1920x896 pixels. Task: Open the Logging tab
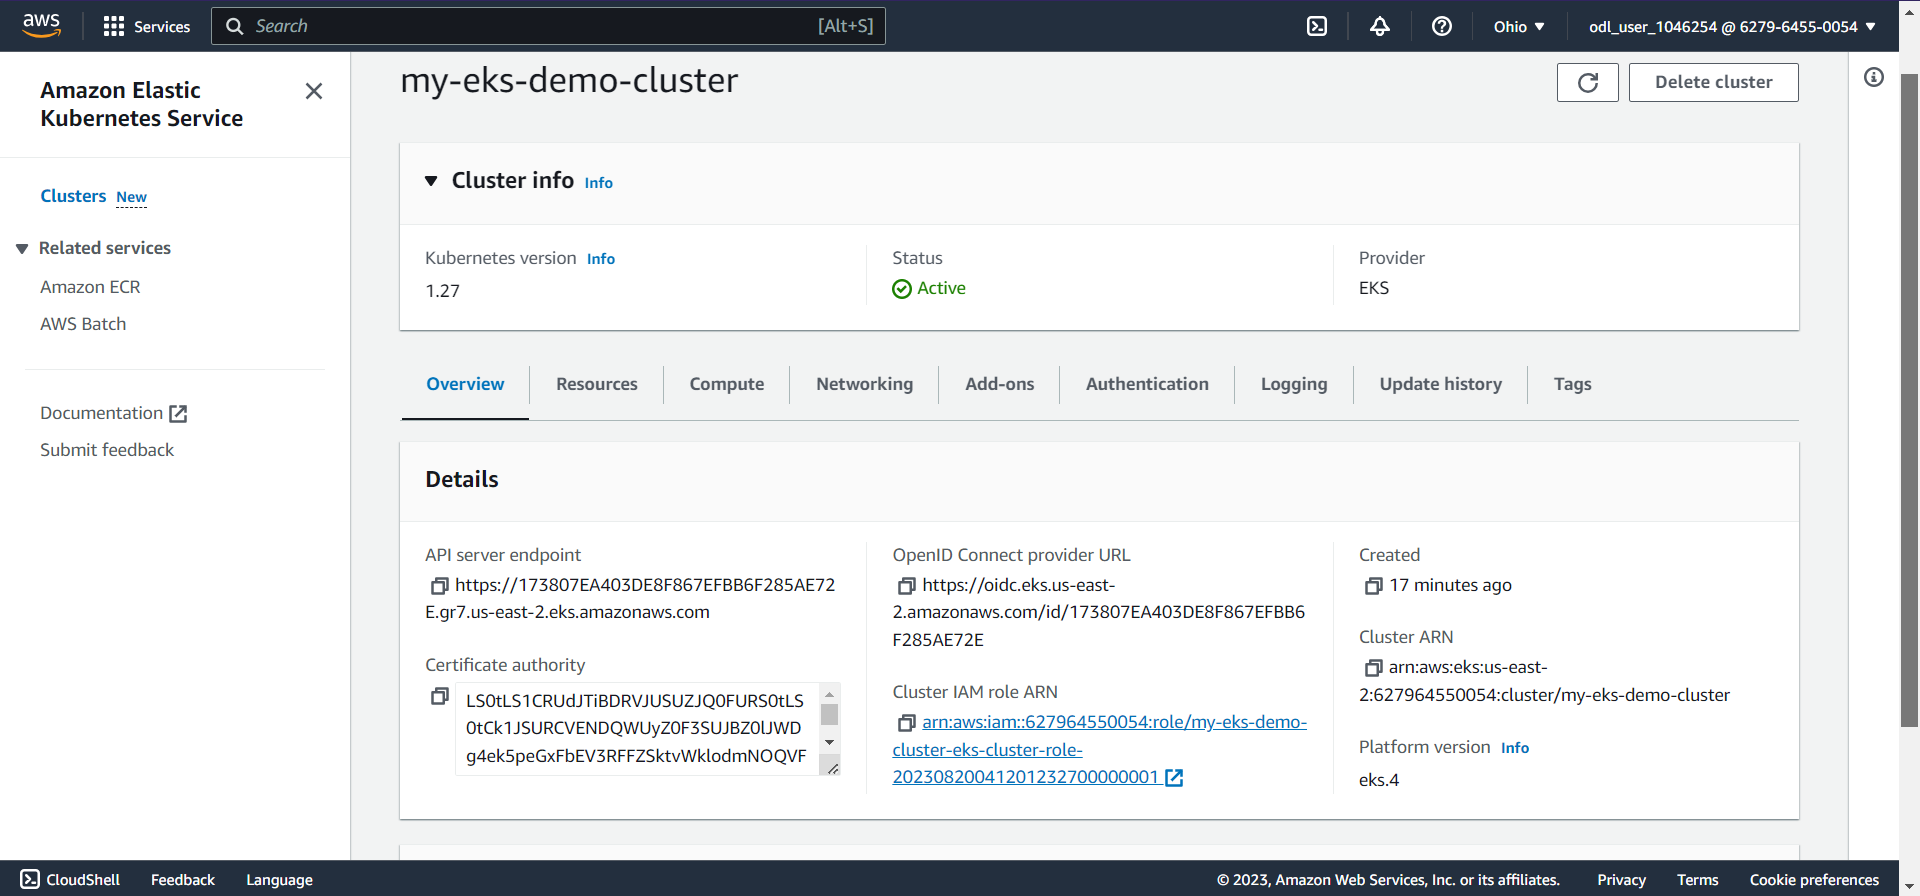click(x=1294, y=384)
